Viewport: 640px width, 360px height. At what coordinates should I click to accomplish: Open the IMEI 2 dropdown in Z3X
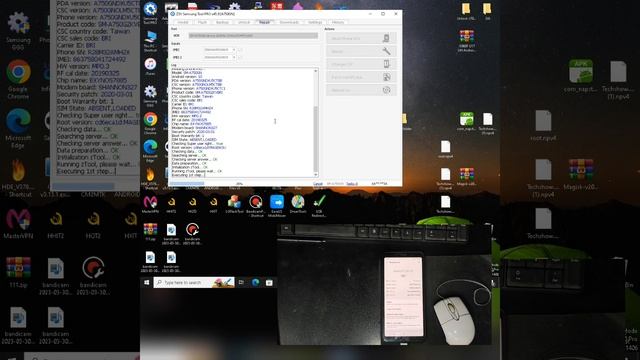220,57
